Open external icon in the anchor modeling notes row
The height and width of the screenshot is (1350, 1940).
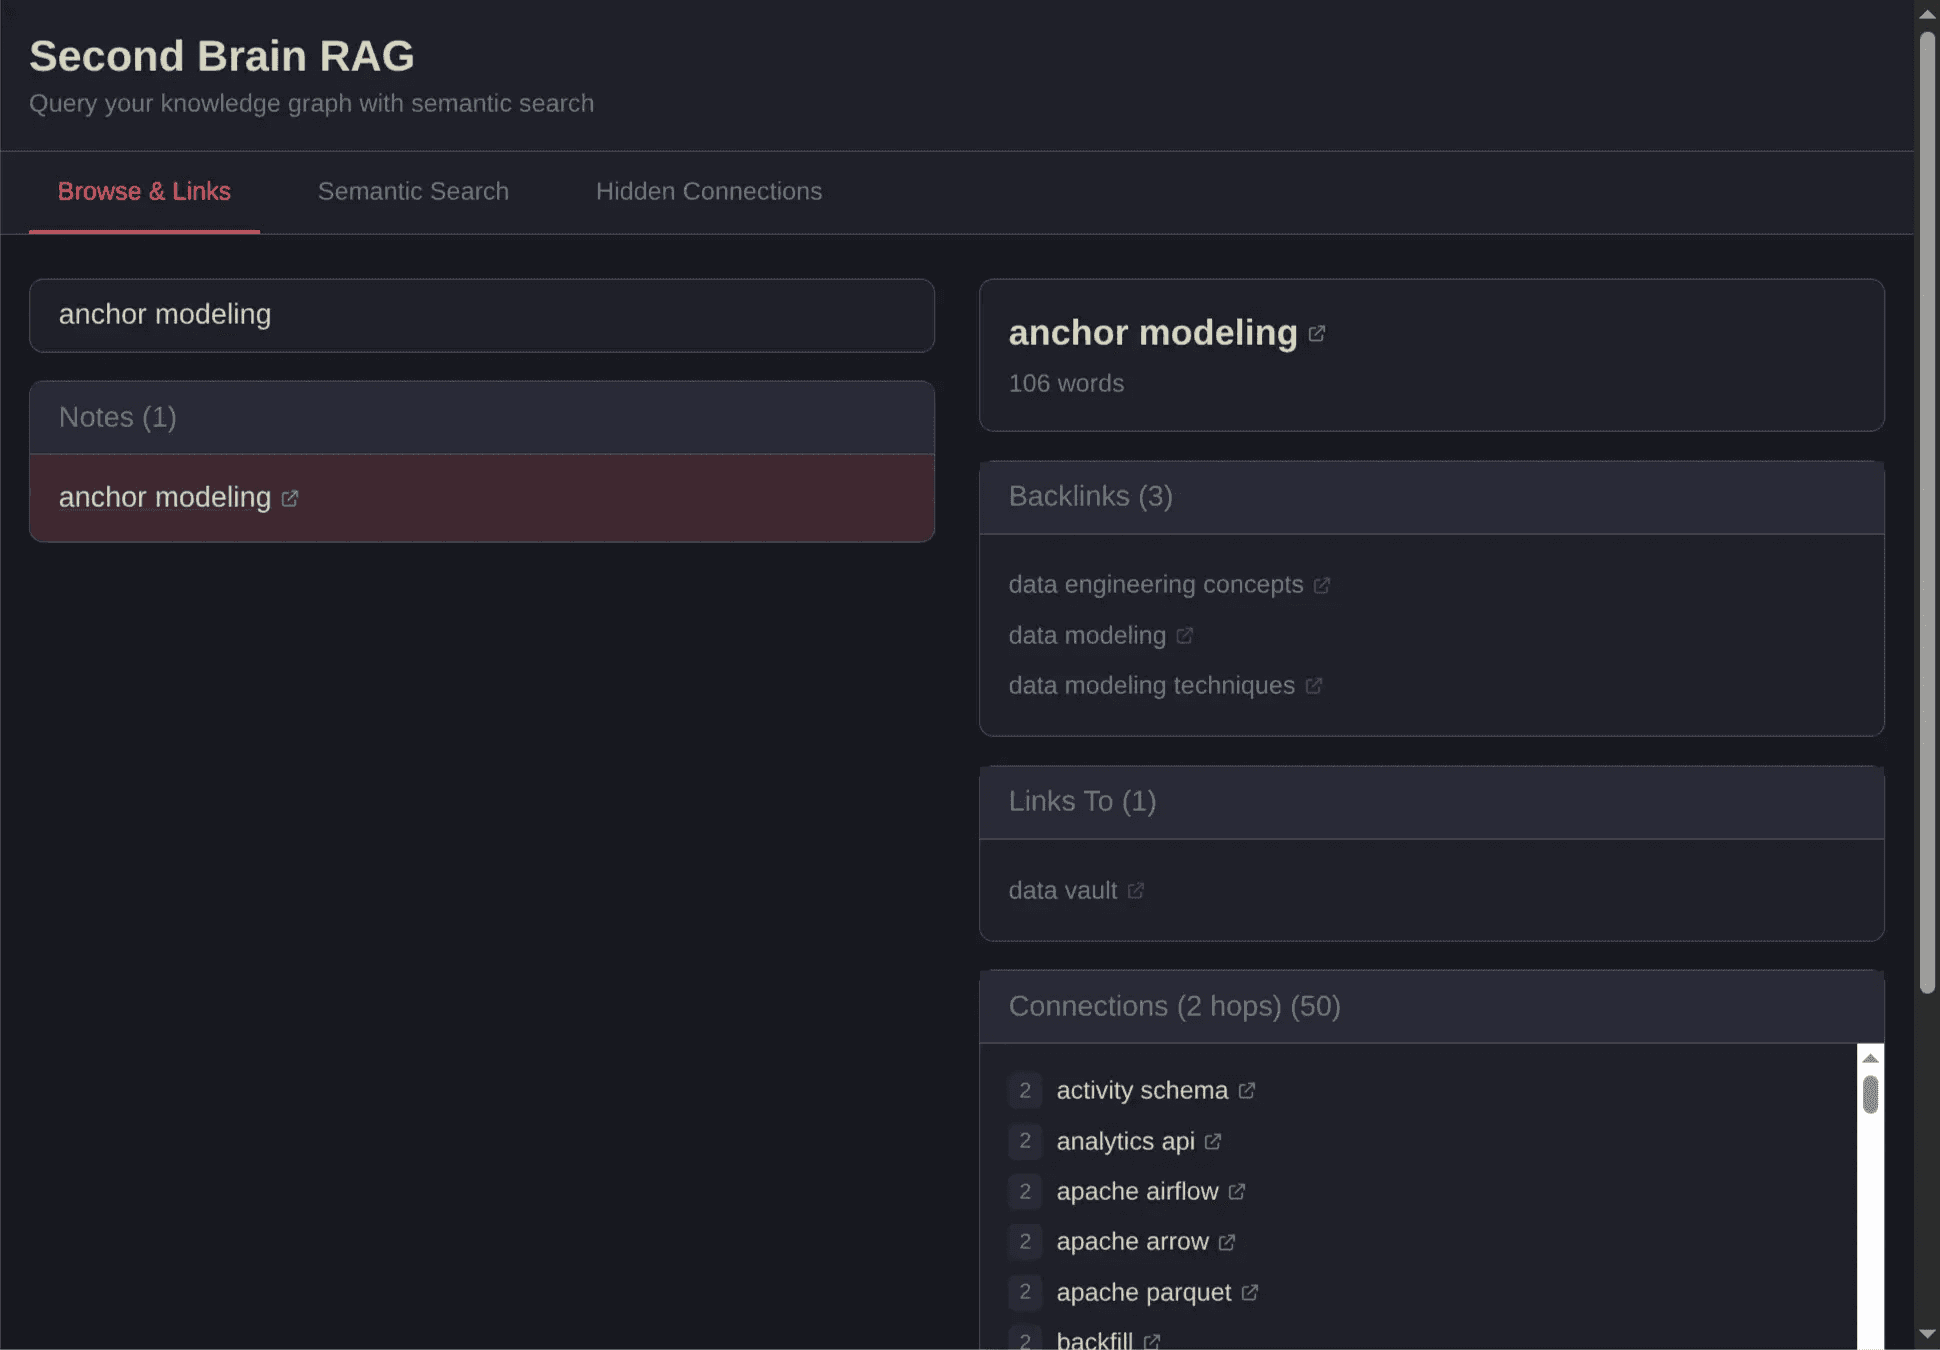click(290, 498)
